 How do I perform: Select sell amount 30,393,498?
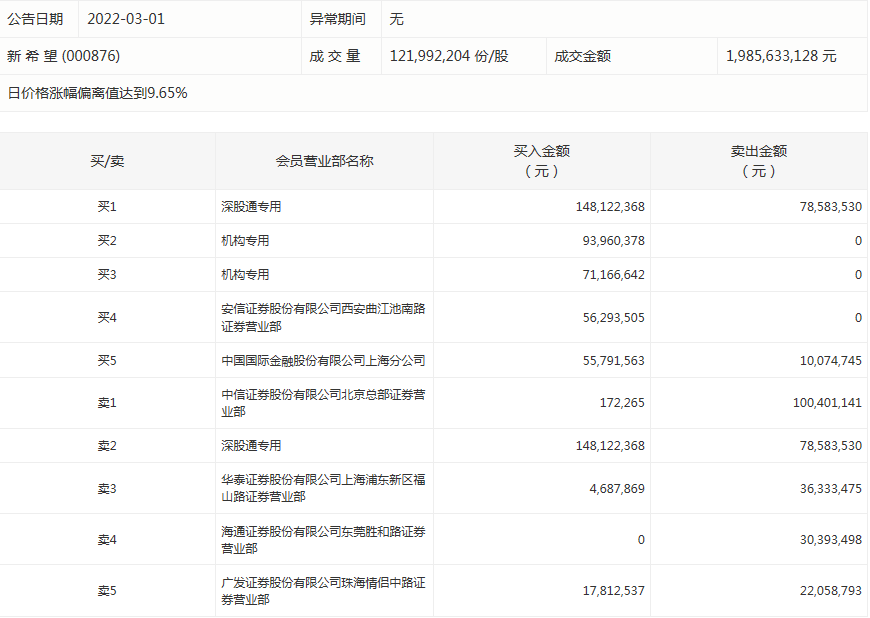tap(831, 540)
